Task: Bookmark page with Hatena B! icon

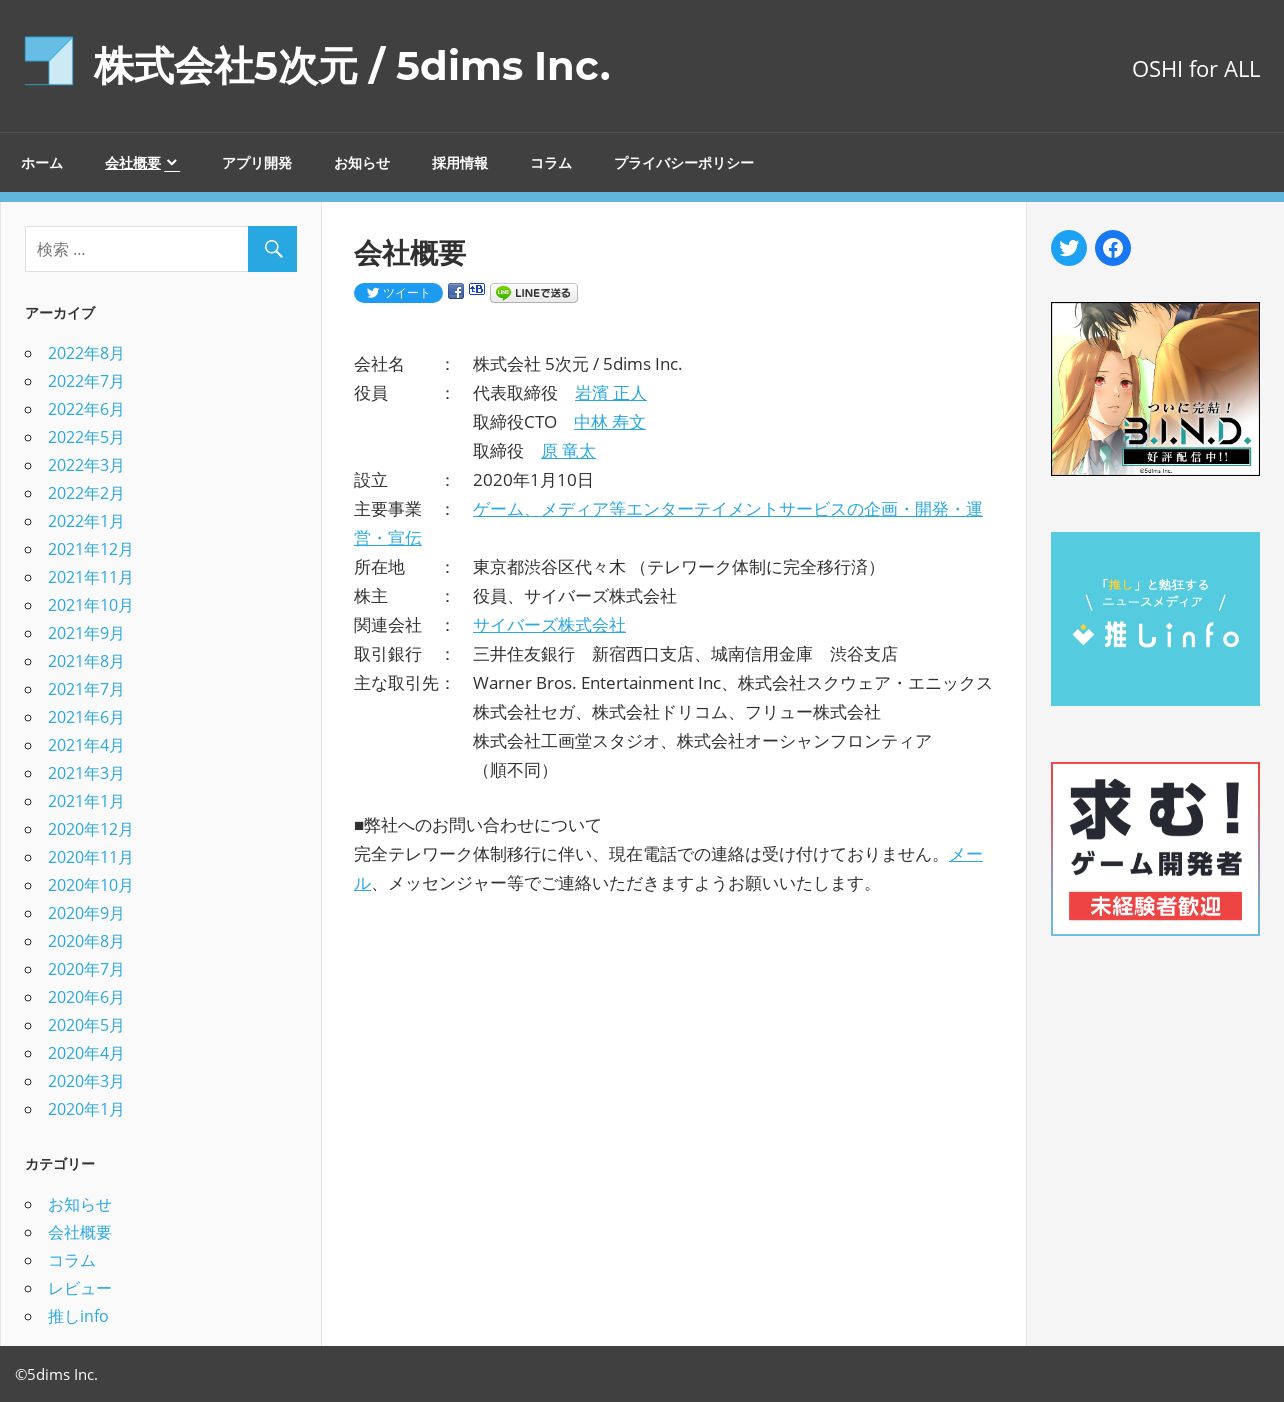Action: (x=477, y=290)
